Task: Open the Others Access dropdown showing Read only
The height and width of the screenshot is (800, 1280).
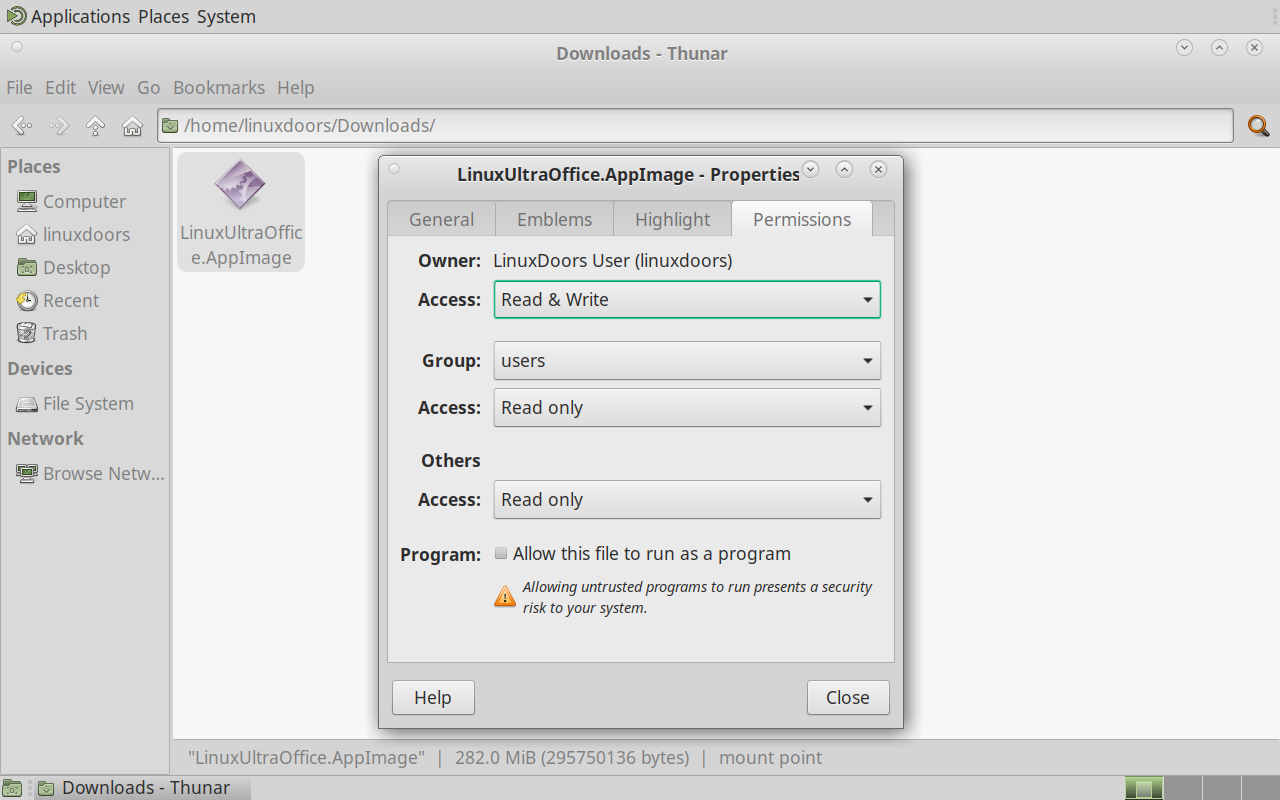Action: point(687,499)
